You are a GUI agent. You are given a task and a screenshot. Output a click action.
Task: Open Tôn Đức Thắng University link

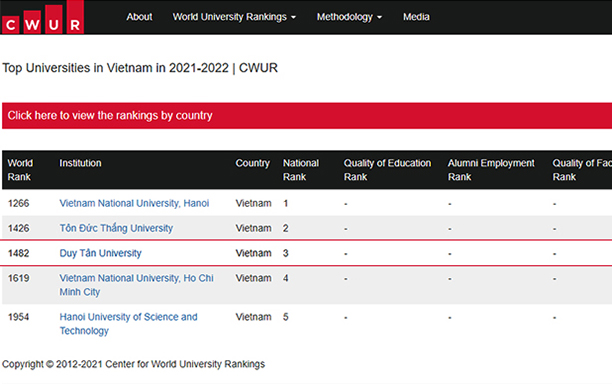tap(116, 228)
